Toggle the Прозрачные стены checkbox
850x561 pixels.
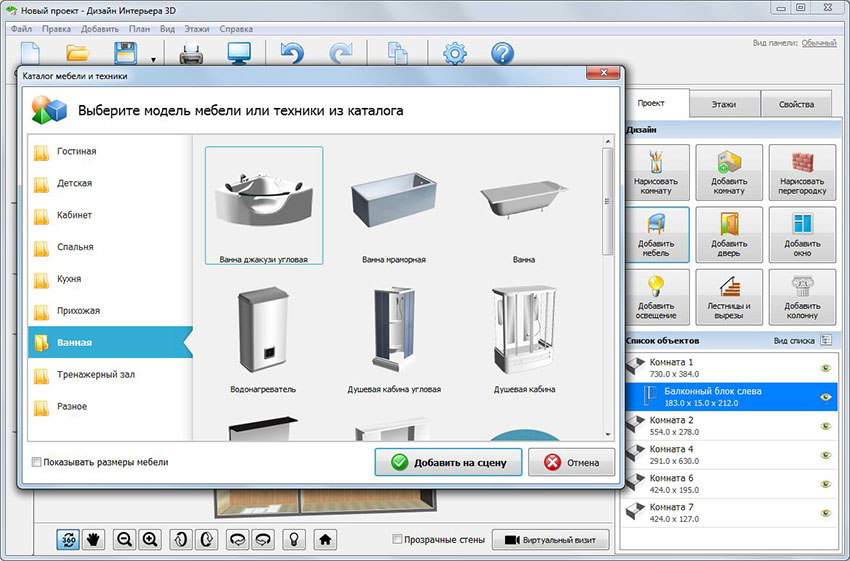coord(397,539)
